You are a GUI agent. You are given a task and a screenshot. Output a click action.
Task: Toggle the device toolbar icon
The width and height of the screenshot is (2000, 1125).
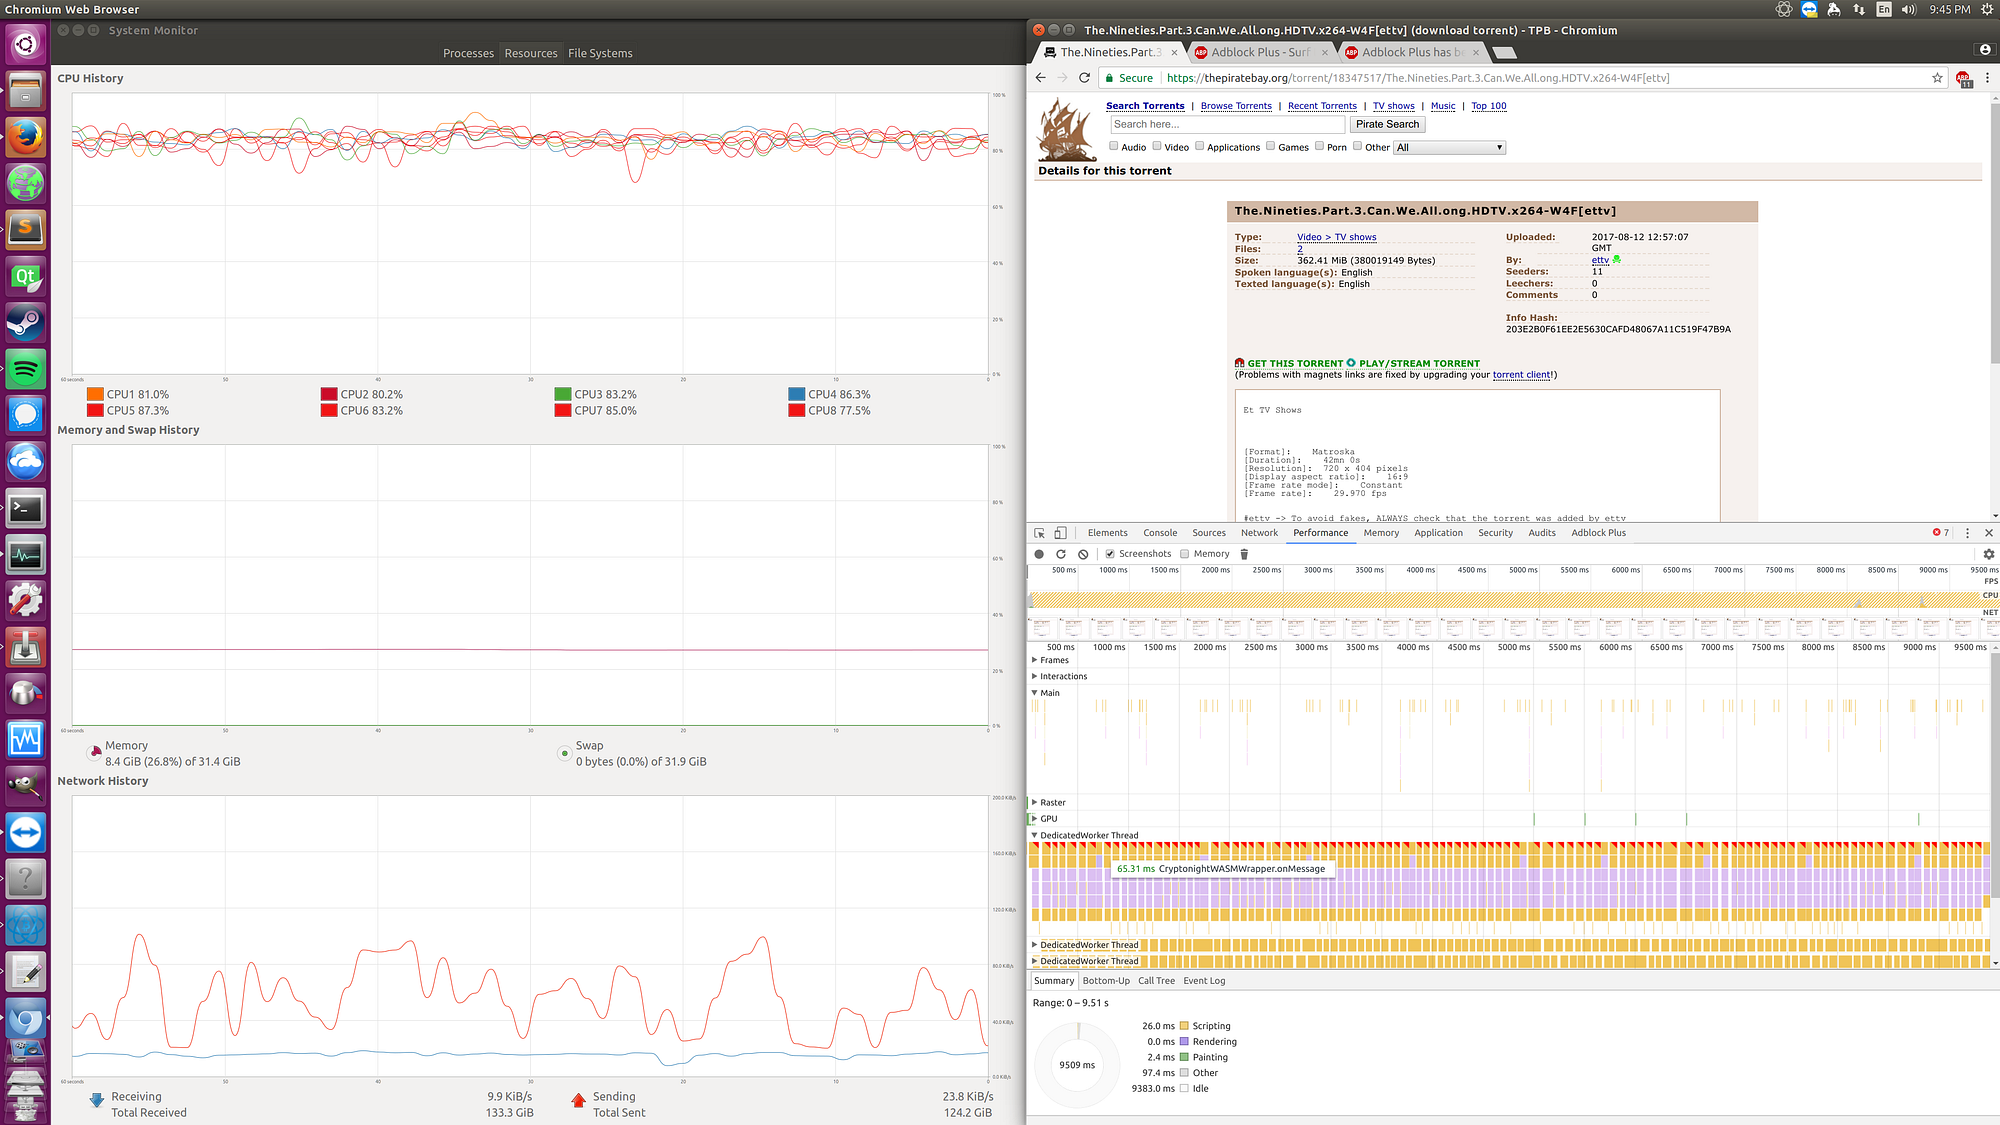(x=1061, y=533)
